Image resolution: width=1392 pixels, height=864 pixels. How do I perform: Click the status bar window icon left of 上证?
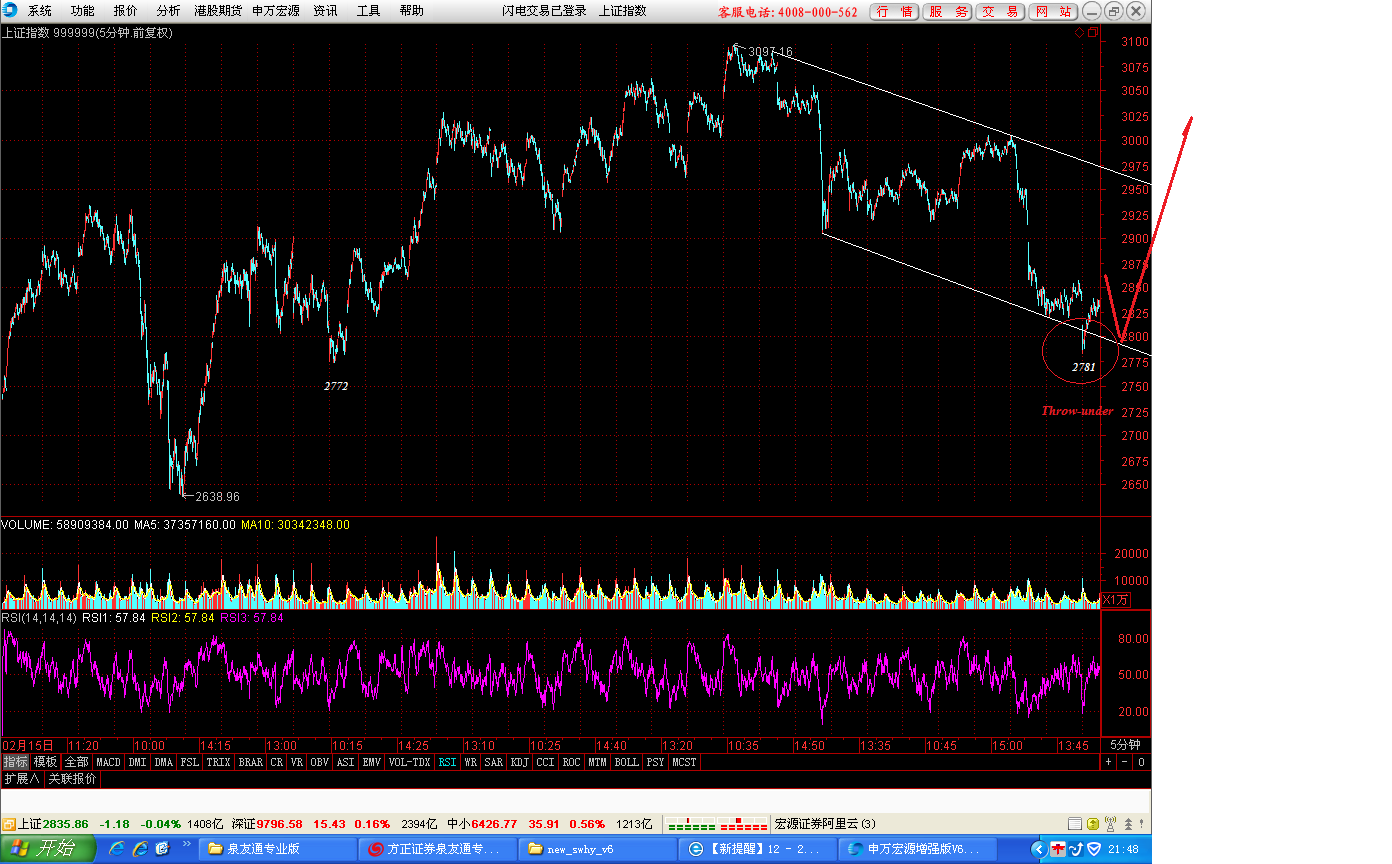pos(8,824)
